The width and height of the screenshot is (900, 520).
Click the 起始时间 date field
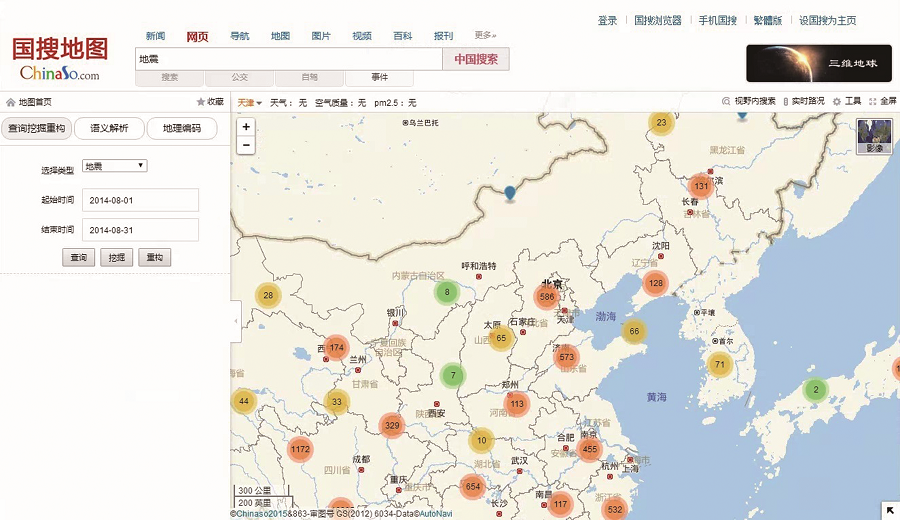click(x=140, y=200)
